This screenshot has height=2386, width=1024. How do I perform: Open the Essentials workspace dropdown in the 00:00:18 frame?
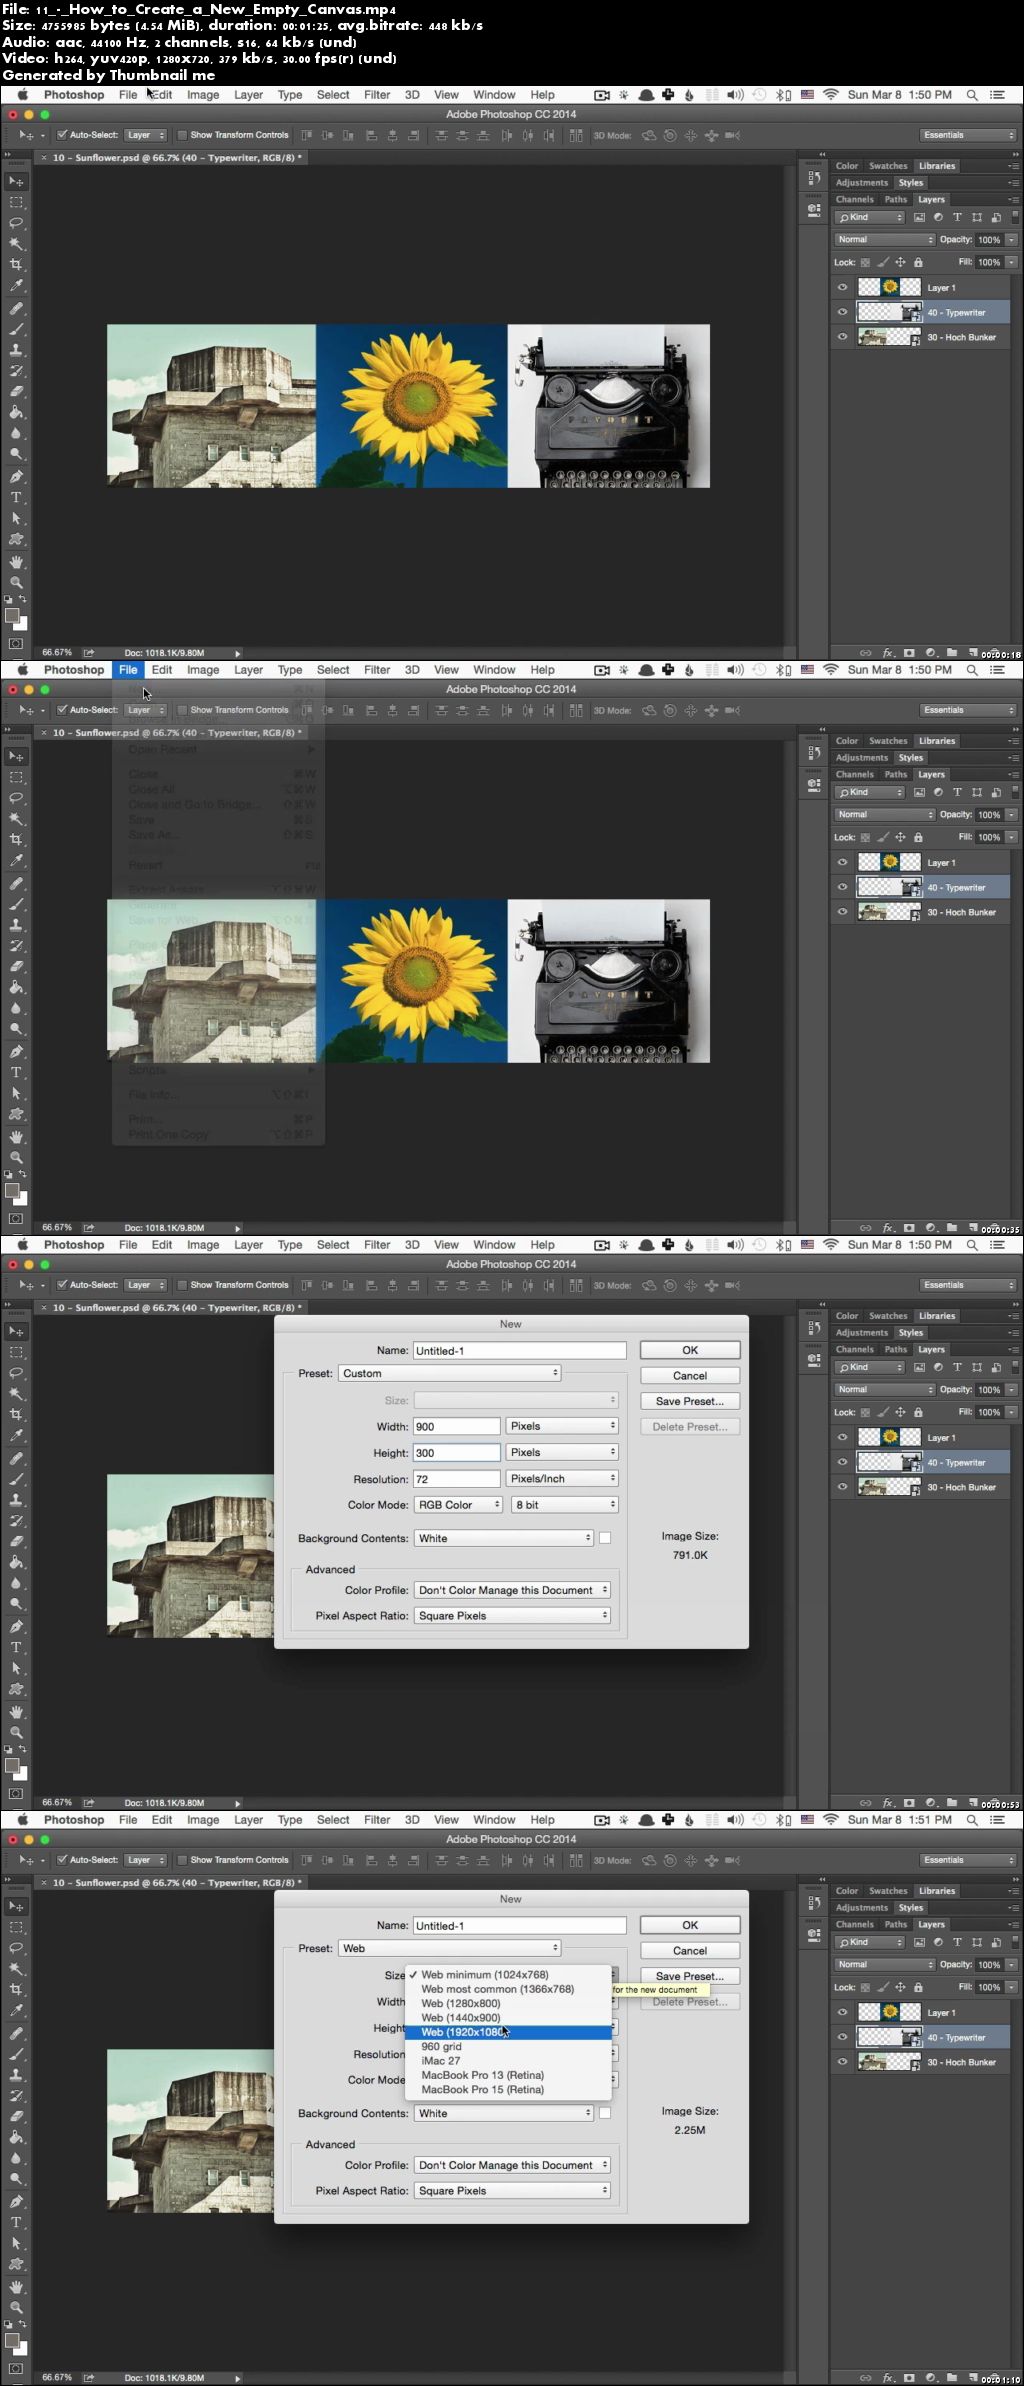click(968, 135)
